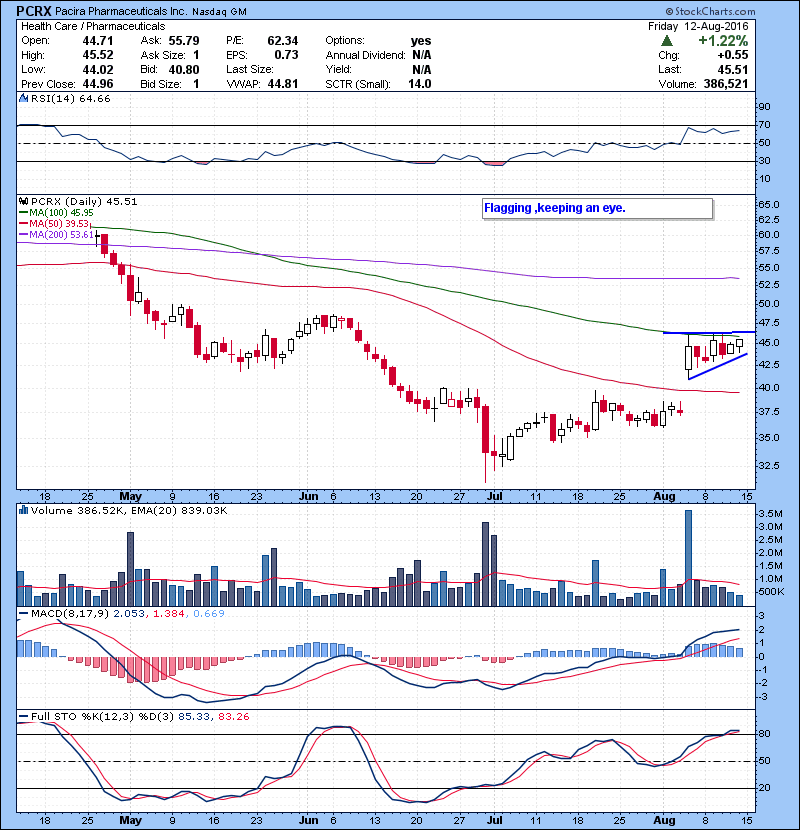Click the Jul label on the price chart axis
The width and height of the screenshot is (800, 830).
pyautogui.click(x=495, y=496)
